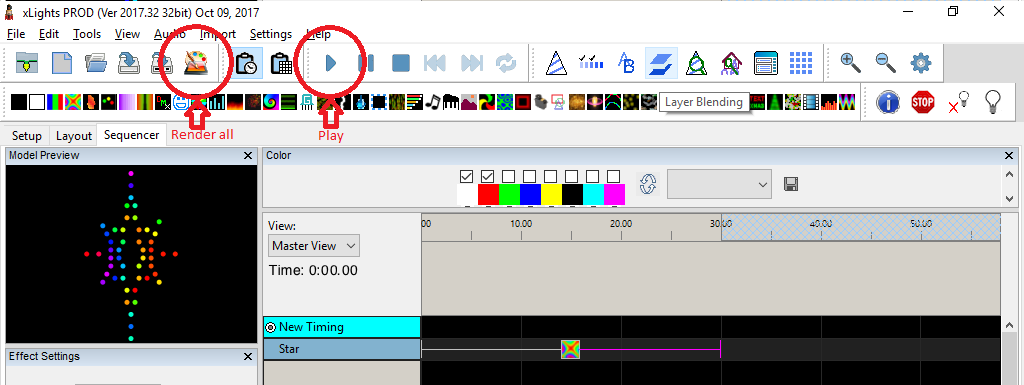The width and height of the screenshot is (1024, 385).
Task: Click the Save As disk-drive icon next to Render All
Action: (161, 63)
